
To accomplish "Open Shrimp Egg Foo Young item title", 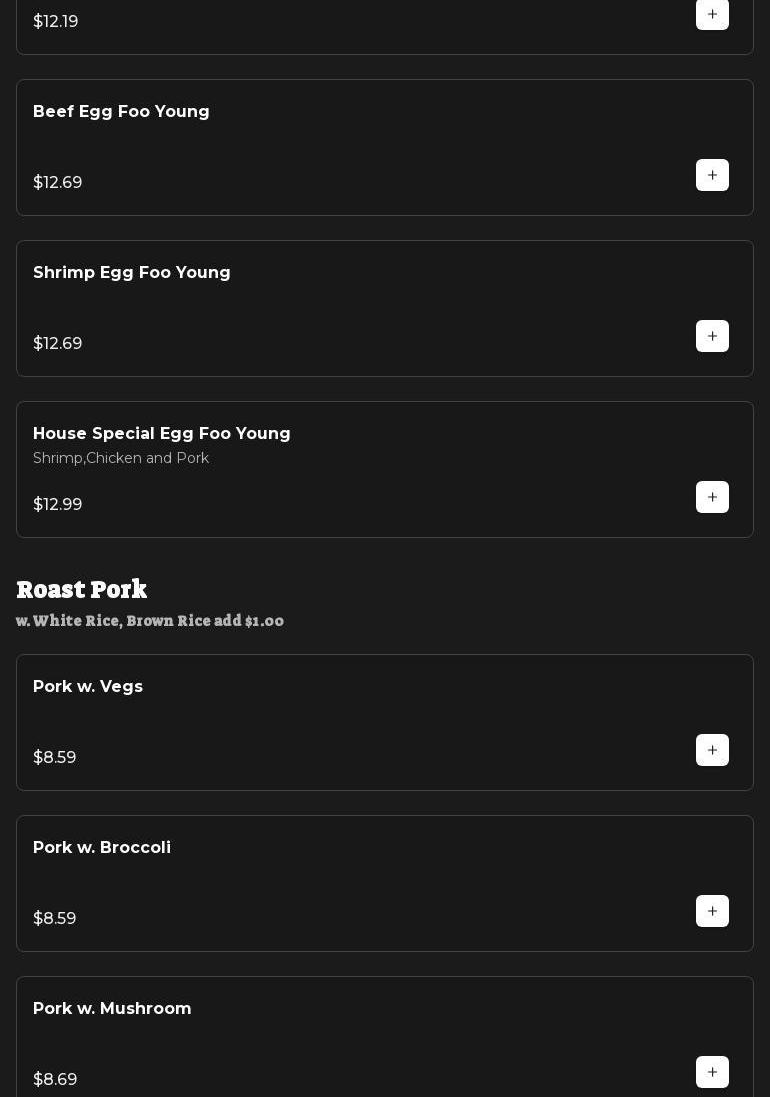I will coord(131,273).
